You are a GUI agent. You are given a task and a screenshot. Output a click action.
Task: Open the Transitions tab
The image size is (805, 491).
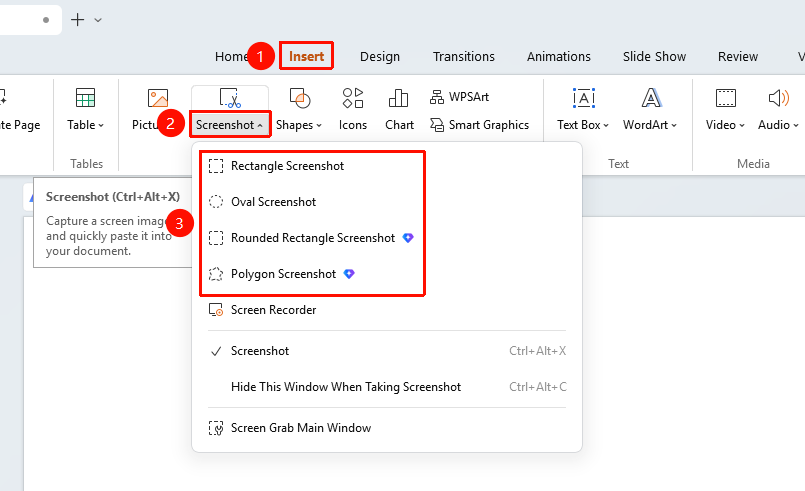tap(464, 56)
